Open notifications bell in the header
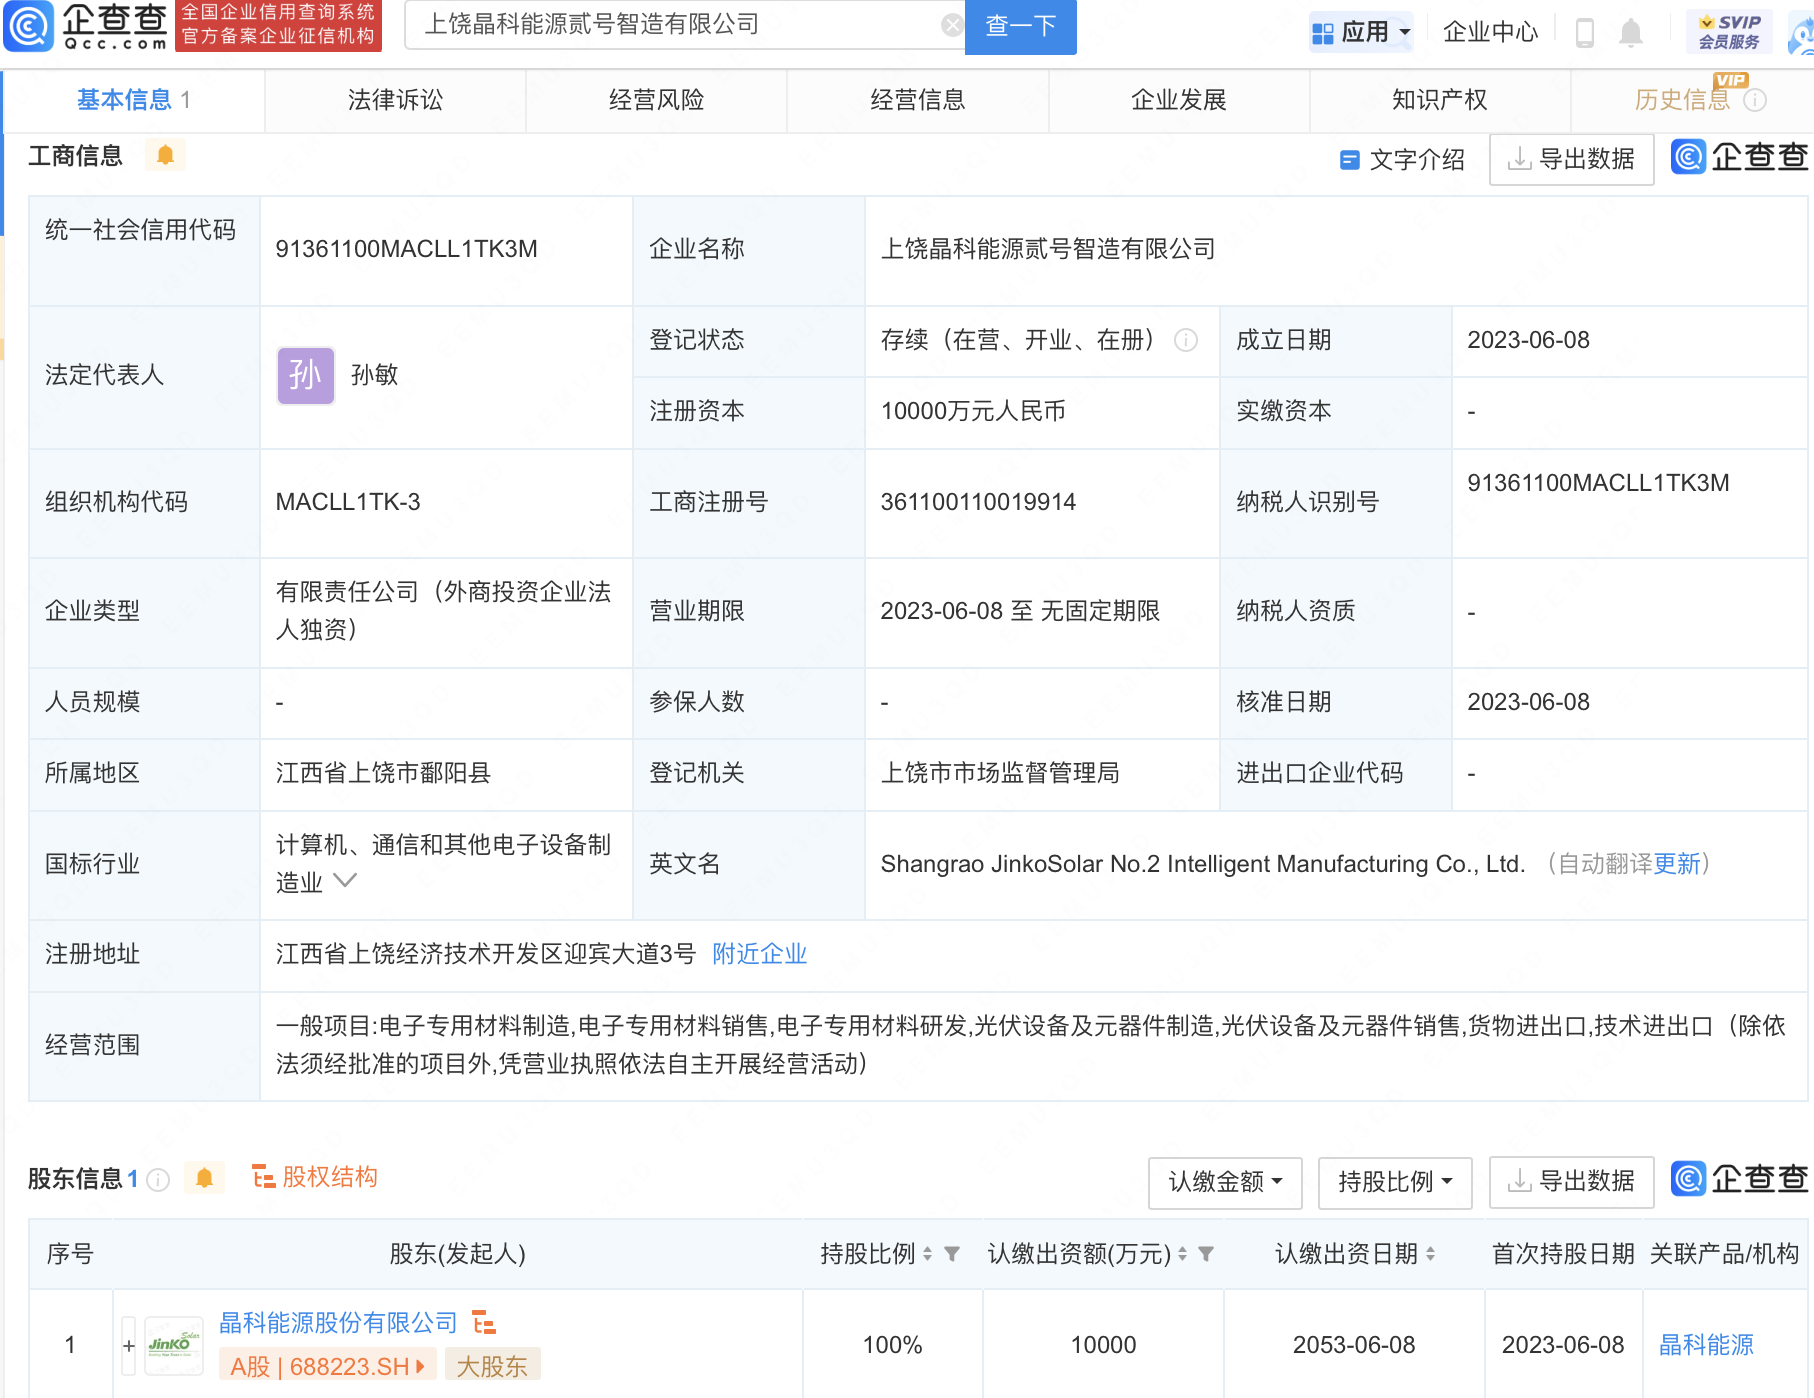1814x1398 pixels. tap(1631, 33)
